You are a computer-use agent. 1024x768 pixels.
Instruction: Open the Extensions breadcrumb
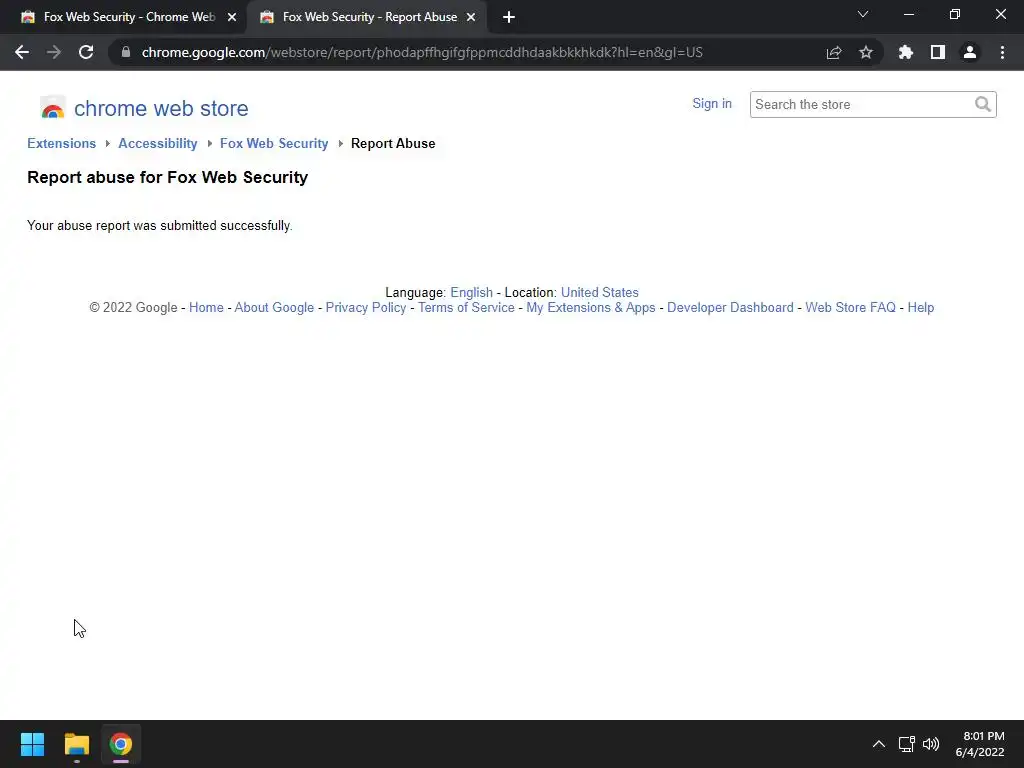point(61,144)
